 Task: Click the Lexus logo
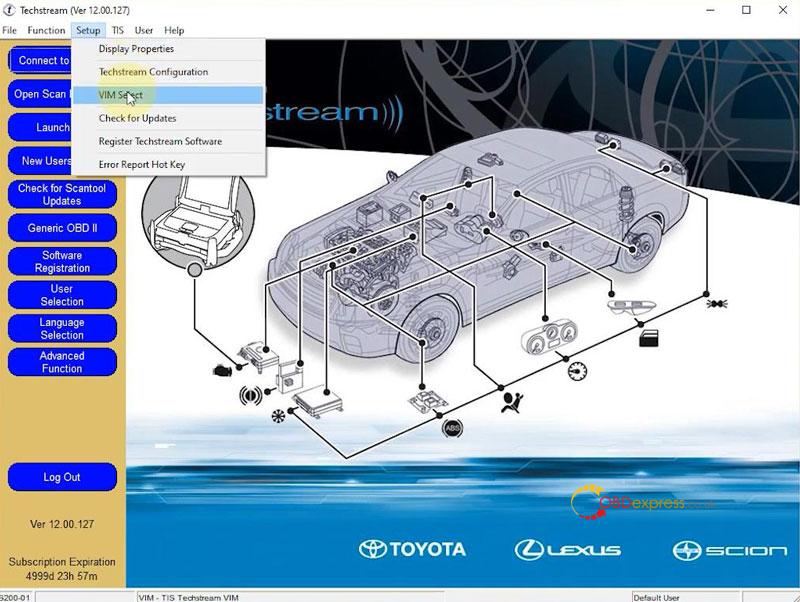(568, 549)
